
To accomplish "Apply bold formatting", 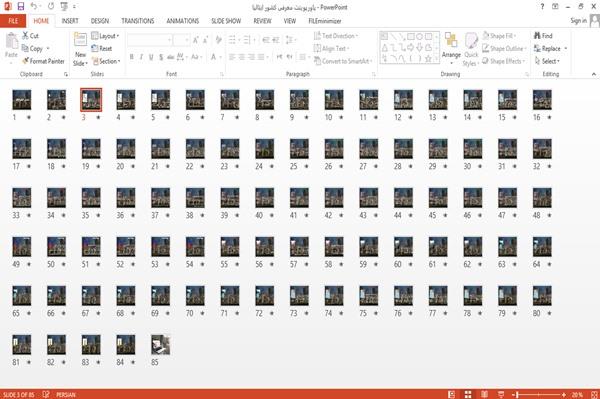I will 132,57.
